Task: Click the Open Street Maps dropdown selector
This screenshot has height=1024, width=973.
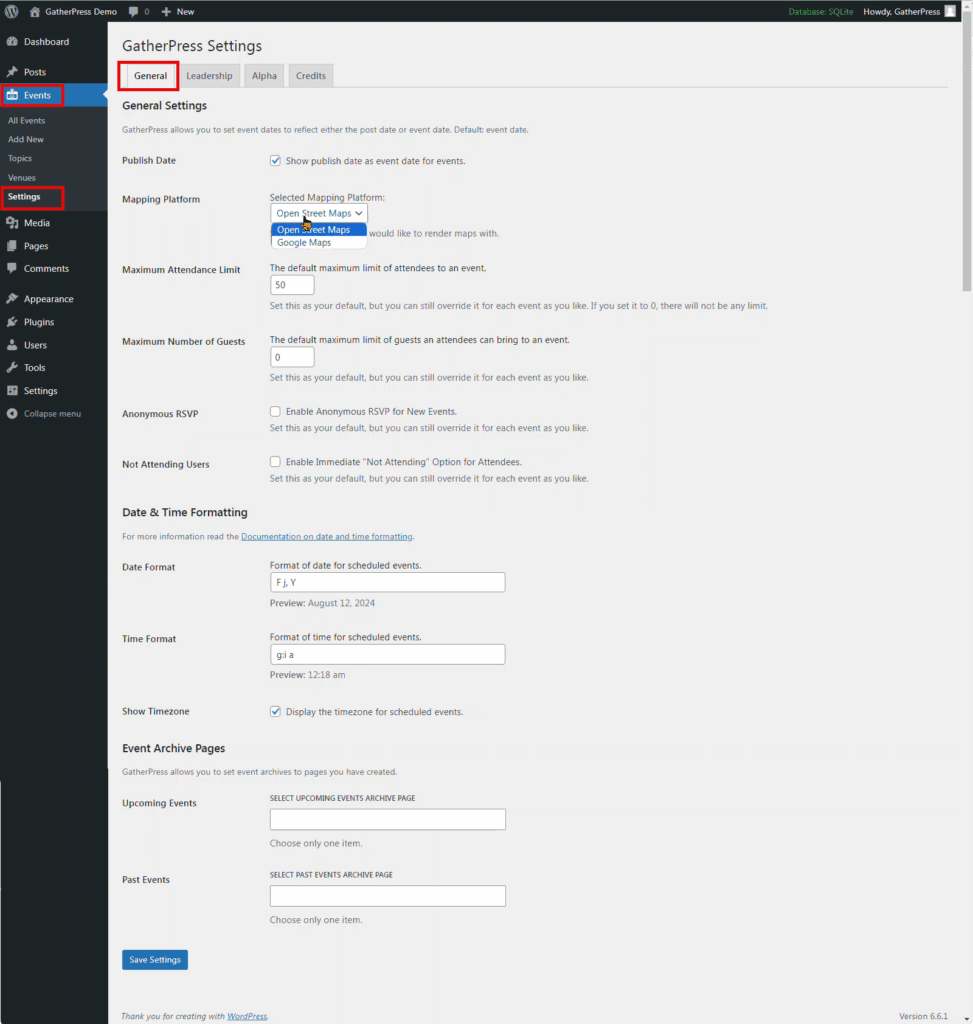Action: click(x=319, y=213)
